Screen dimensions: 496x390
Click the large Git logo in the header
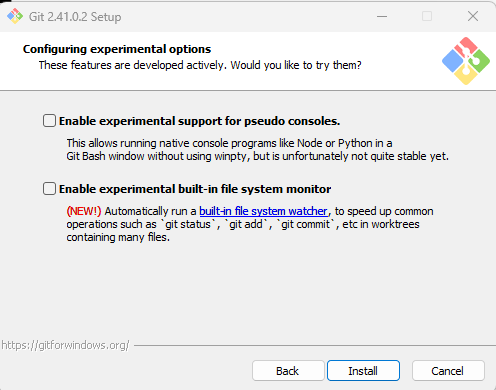(x=466, y=61)
